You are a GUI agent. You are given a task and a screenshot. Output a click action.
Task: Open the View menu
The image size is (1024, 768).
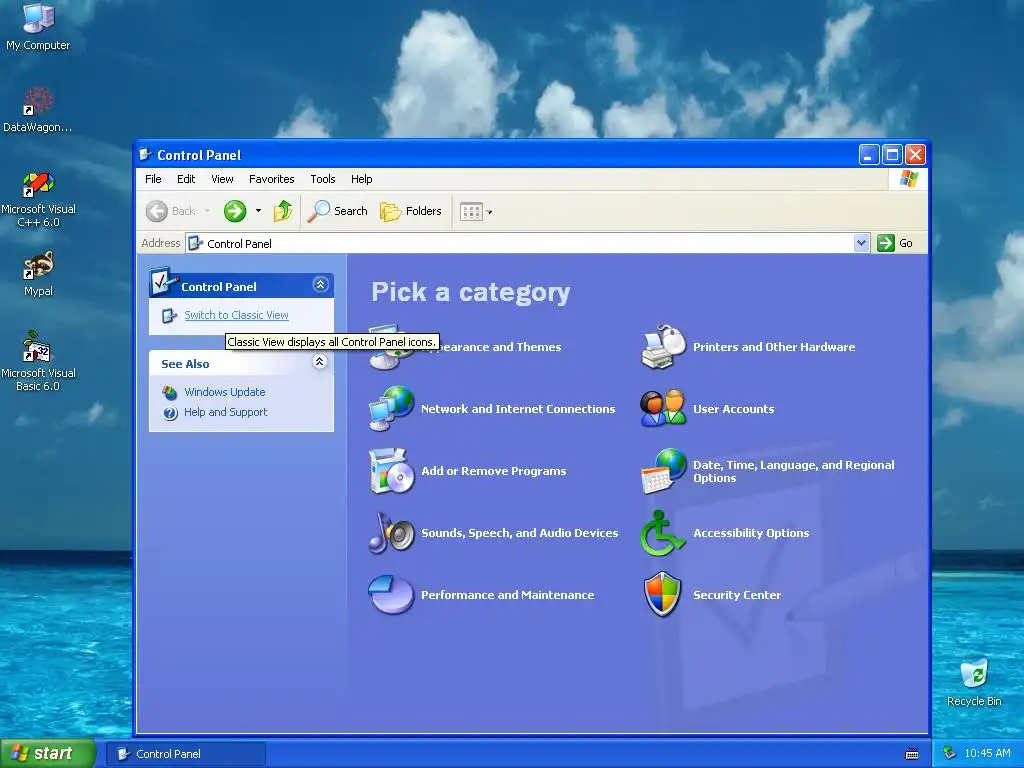click(222, 179)
